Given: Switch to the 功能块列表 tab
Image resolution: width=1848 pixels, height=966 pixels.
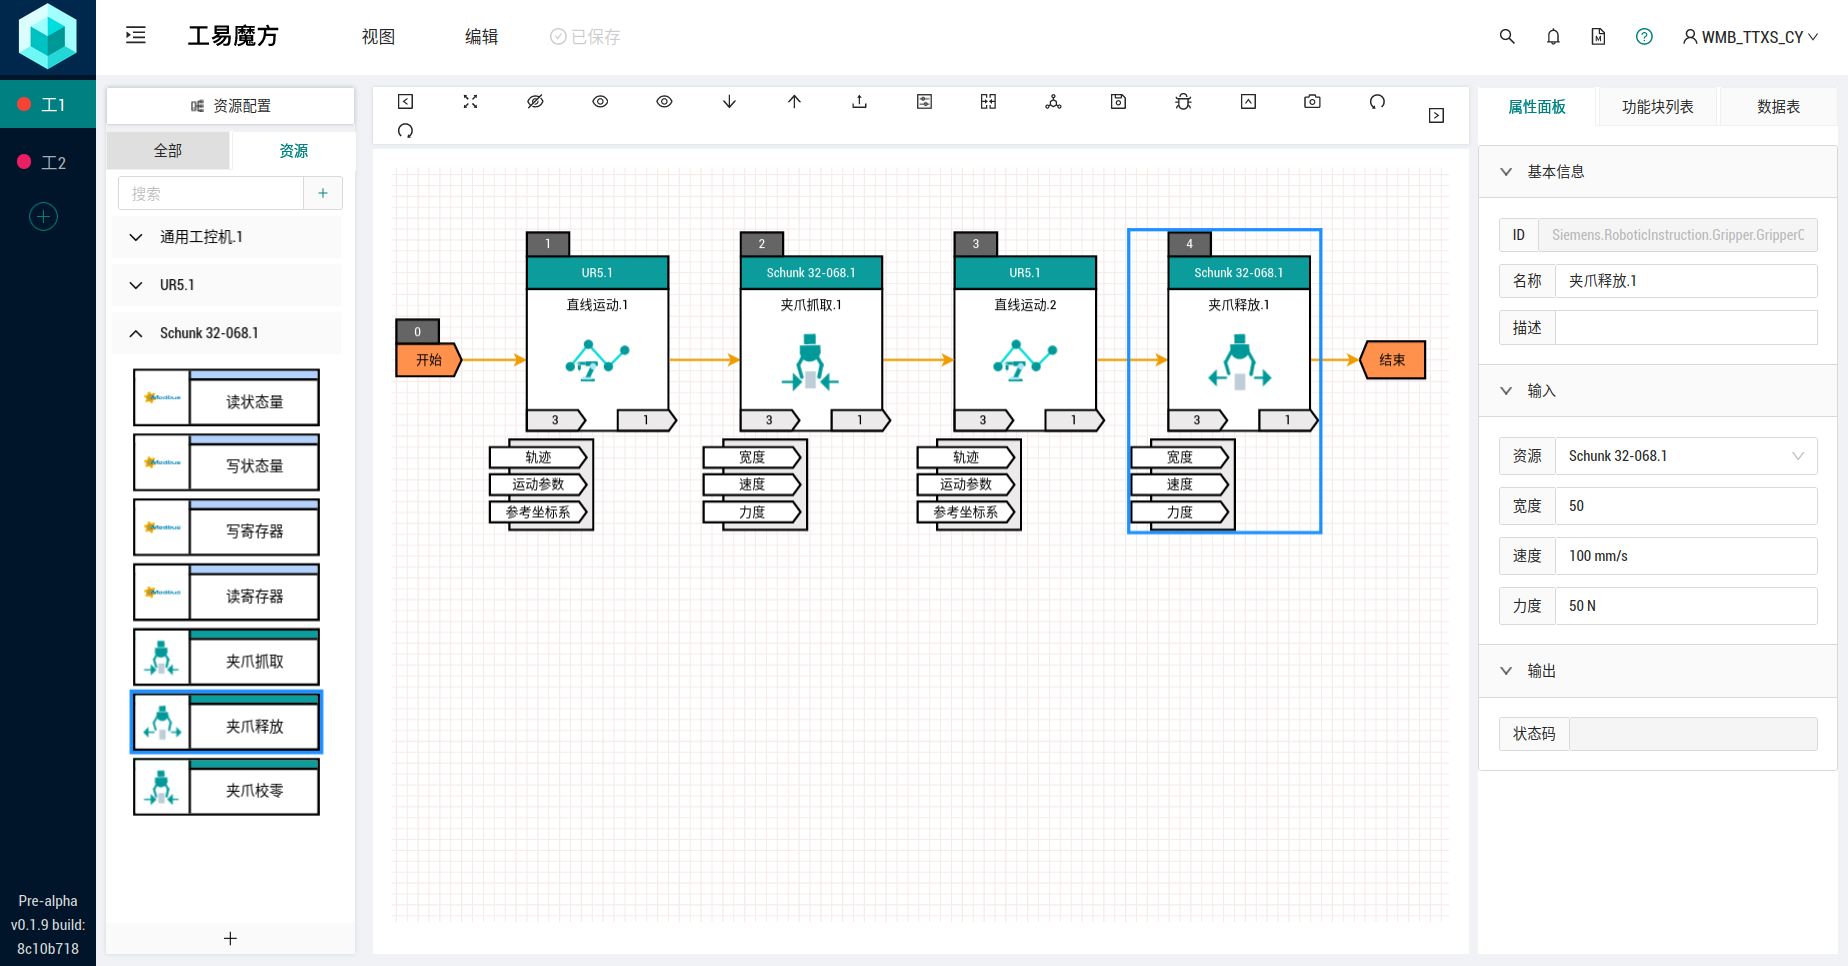Looking at the screenshot, I should click(1658, 107).
